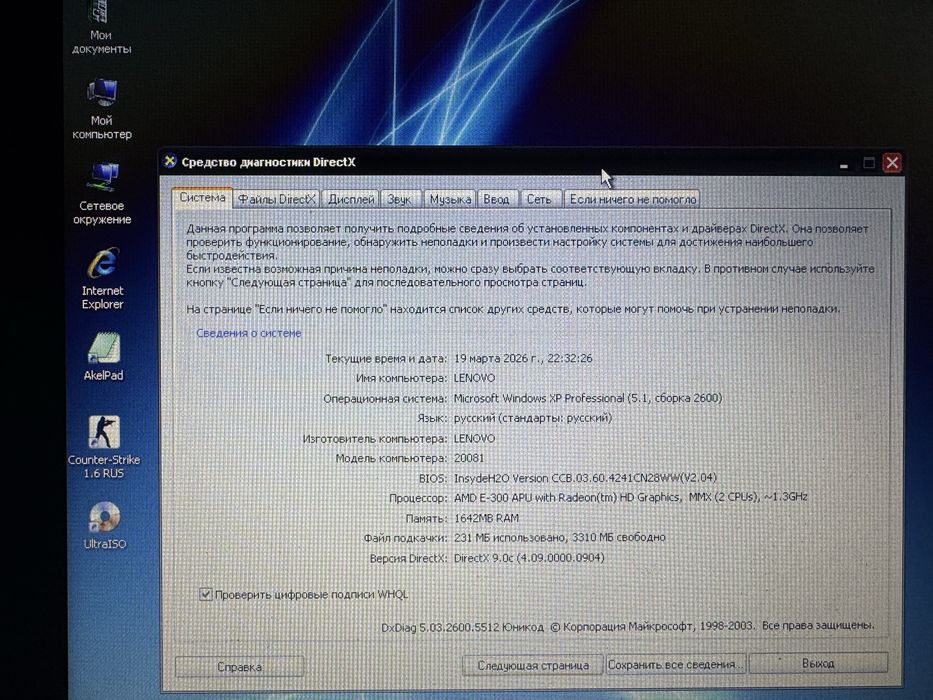Click the language value русский
Screen dimensions: 933x700
pyautogui.click(x=533, y=418)
